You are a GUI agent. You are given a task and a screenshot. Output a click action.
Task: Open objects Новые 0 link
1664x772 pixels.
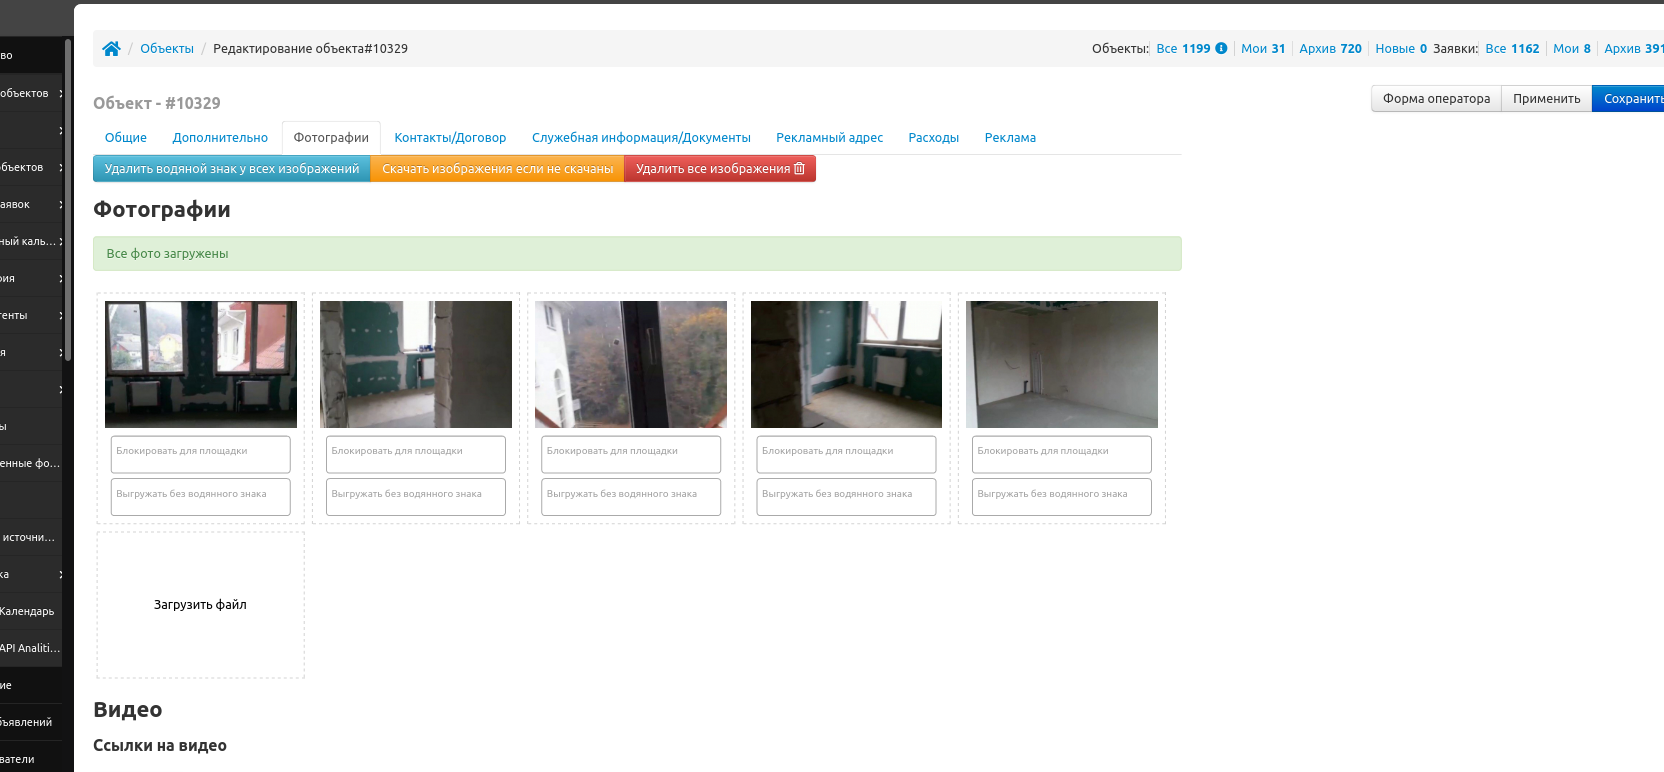coord(1401,48)
